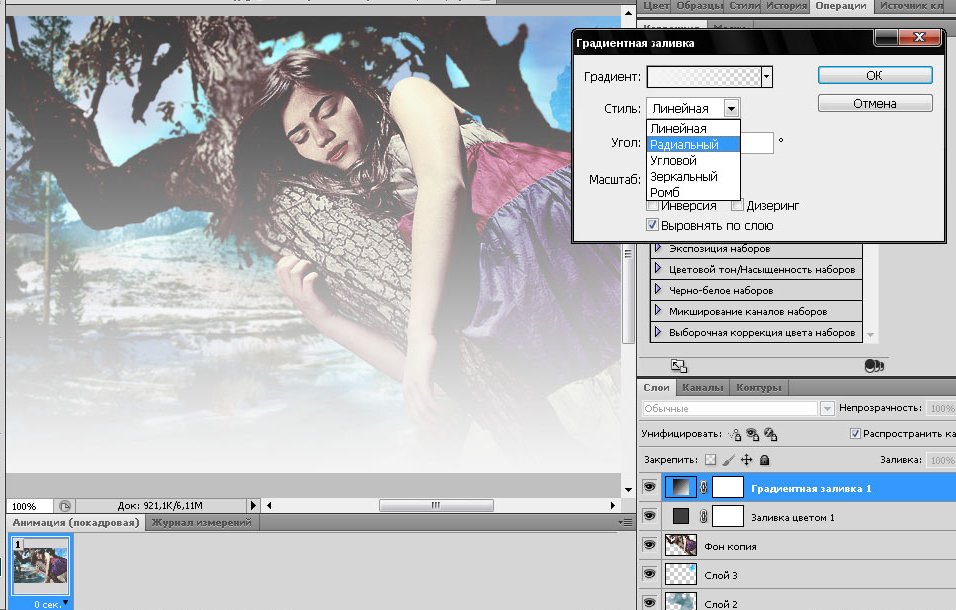
Task: Click the horizontal scrollbar left arrow
Action: [x=269, y=505]
